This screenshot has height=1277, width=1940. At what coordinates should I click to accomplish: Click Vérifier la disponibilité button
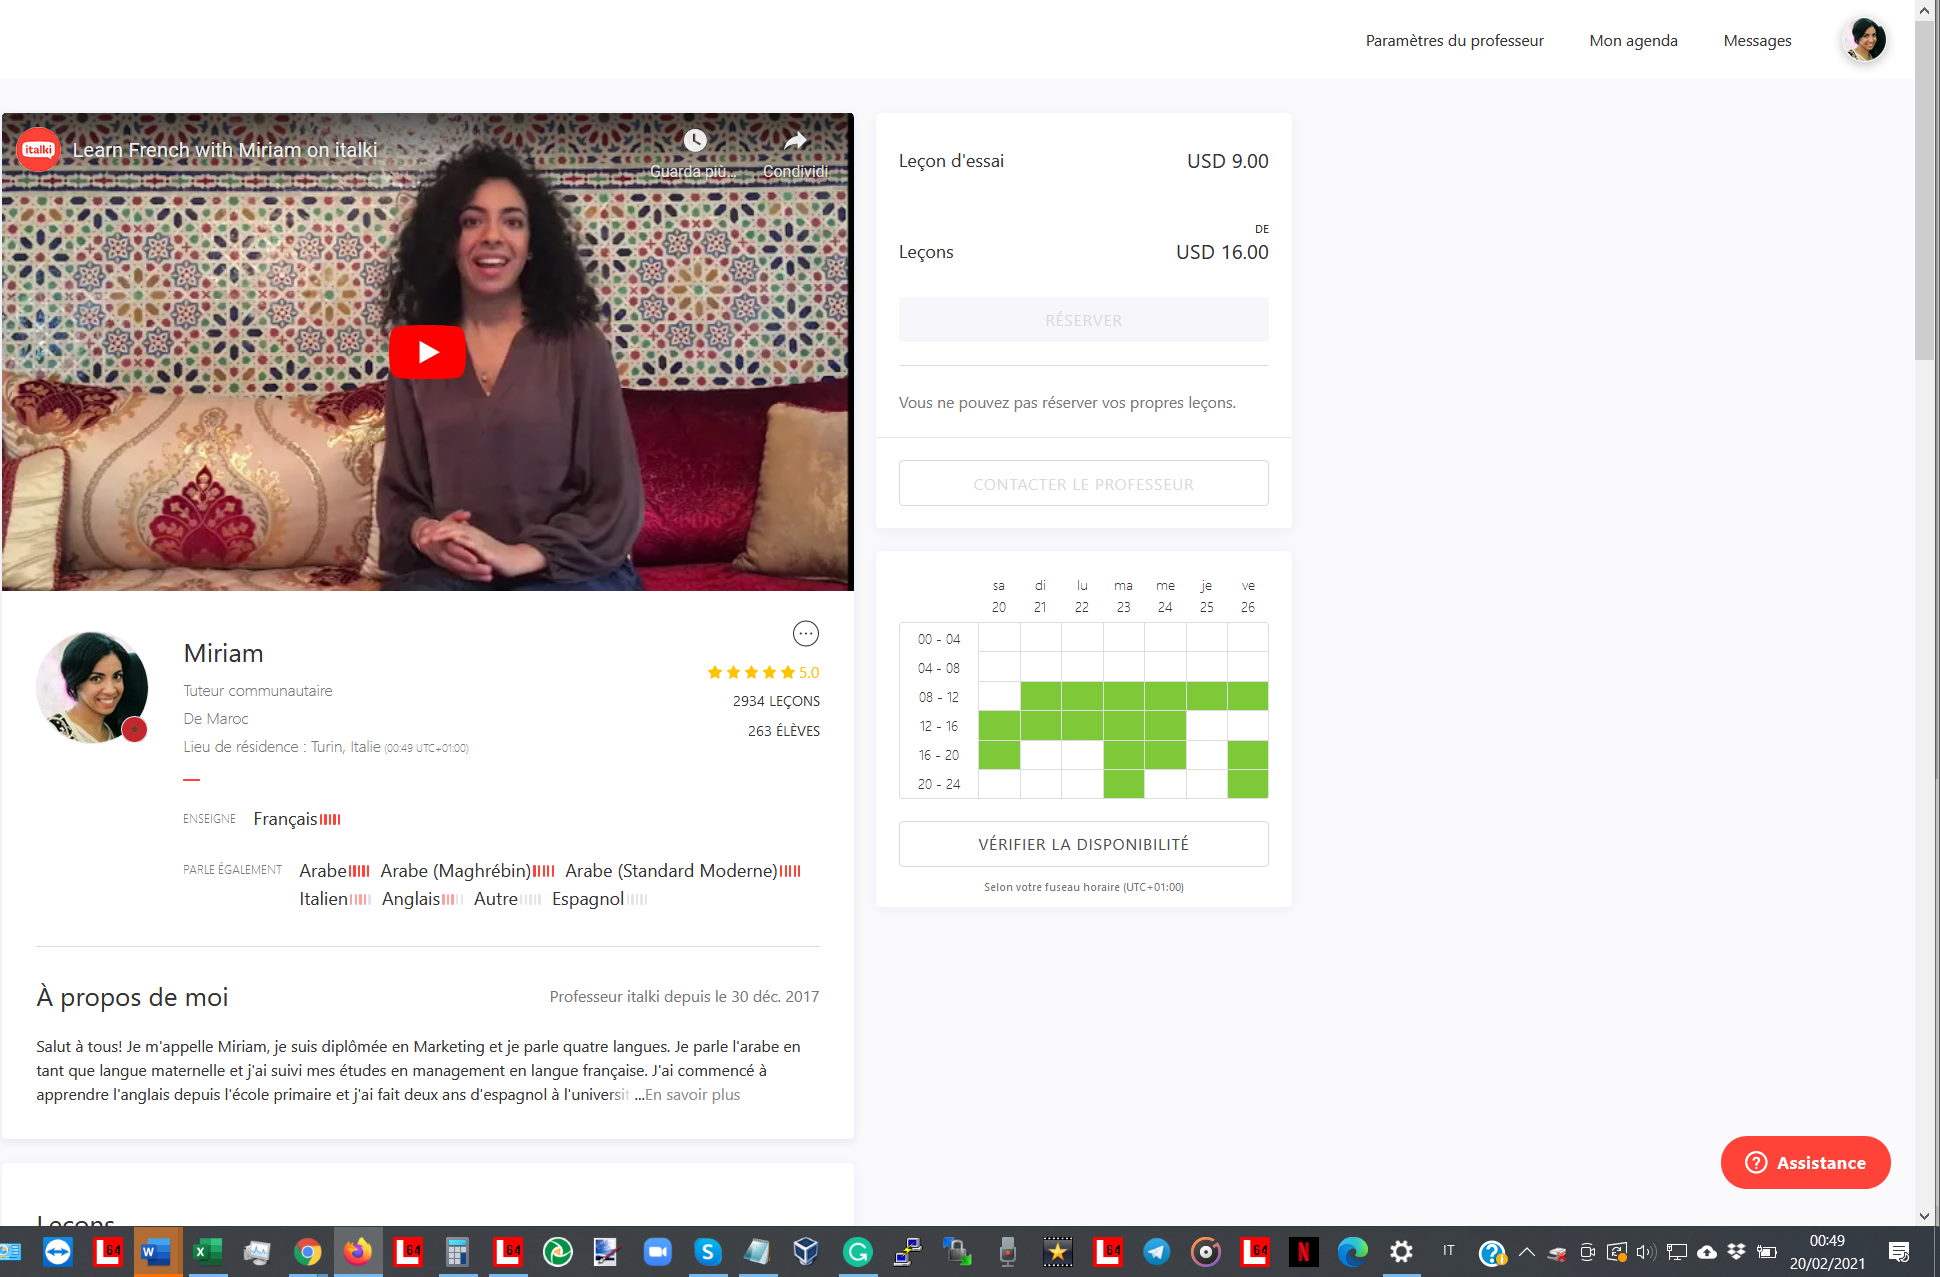coord(1083,844)
